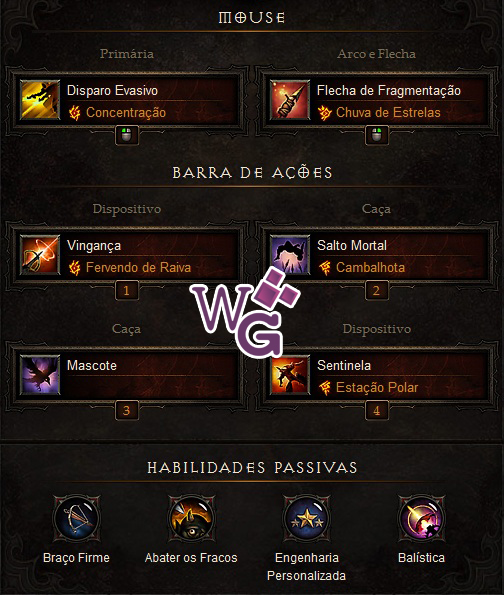Select hotkey slot 1 under Vingança
Screen dimensions: 504x595
click(127, 291)
